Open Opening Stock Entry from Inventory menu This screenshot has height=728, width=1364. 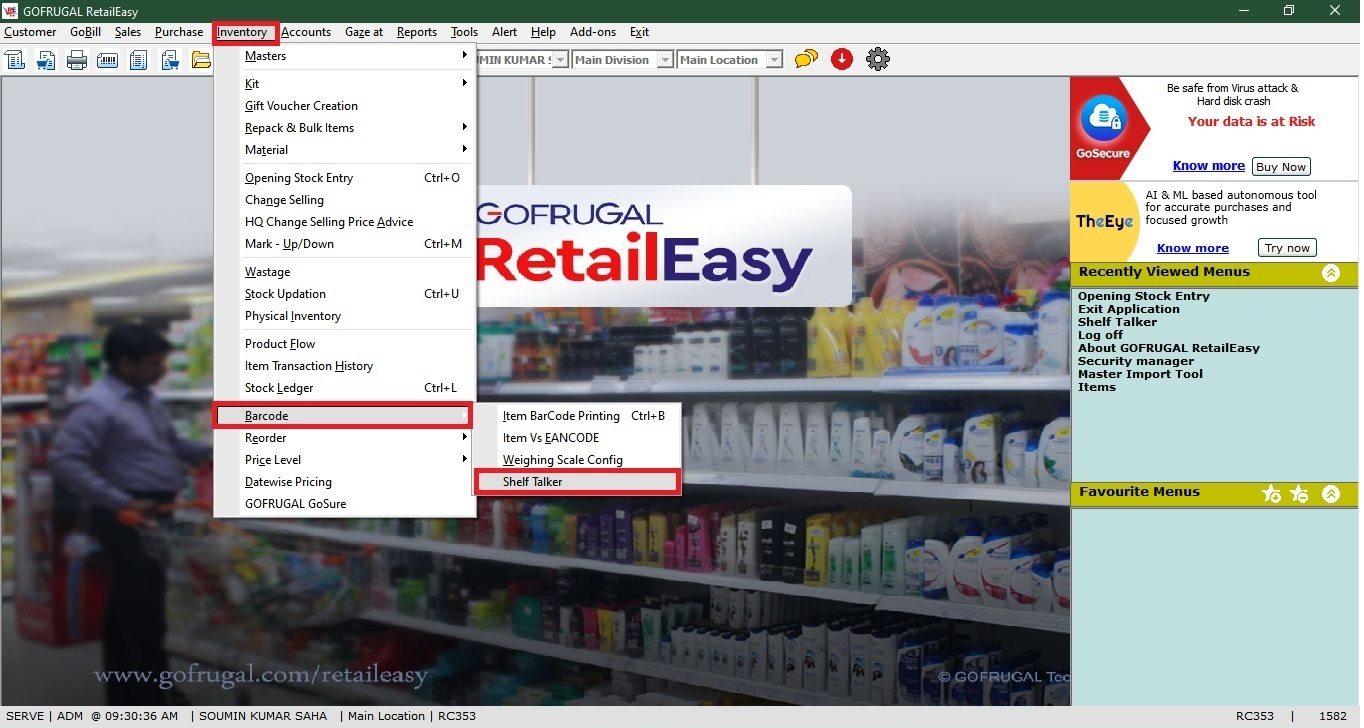tap(345, 178)
